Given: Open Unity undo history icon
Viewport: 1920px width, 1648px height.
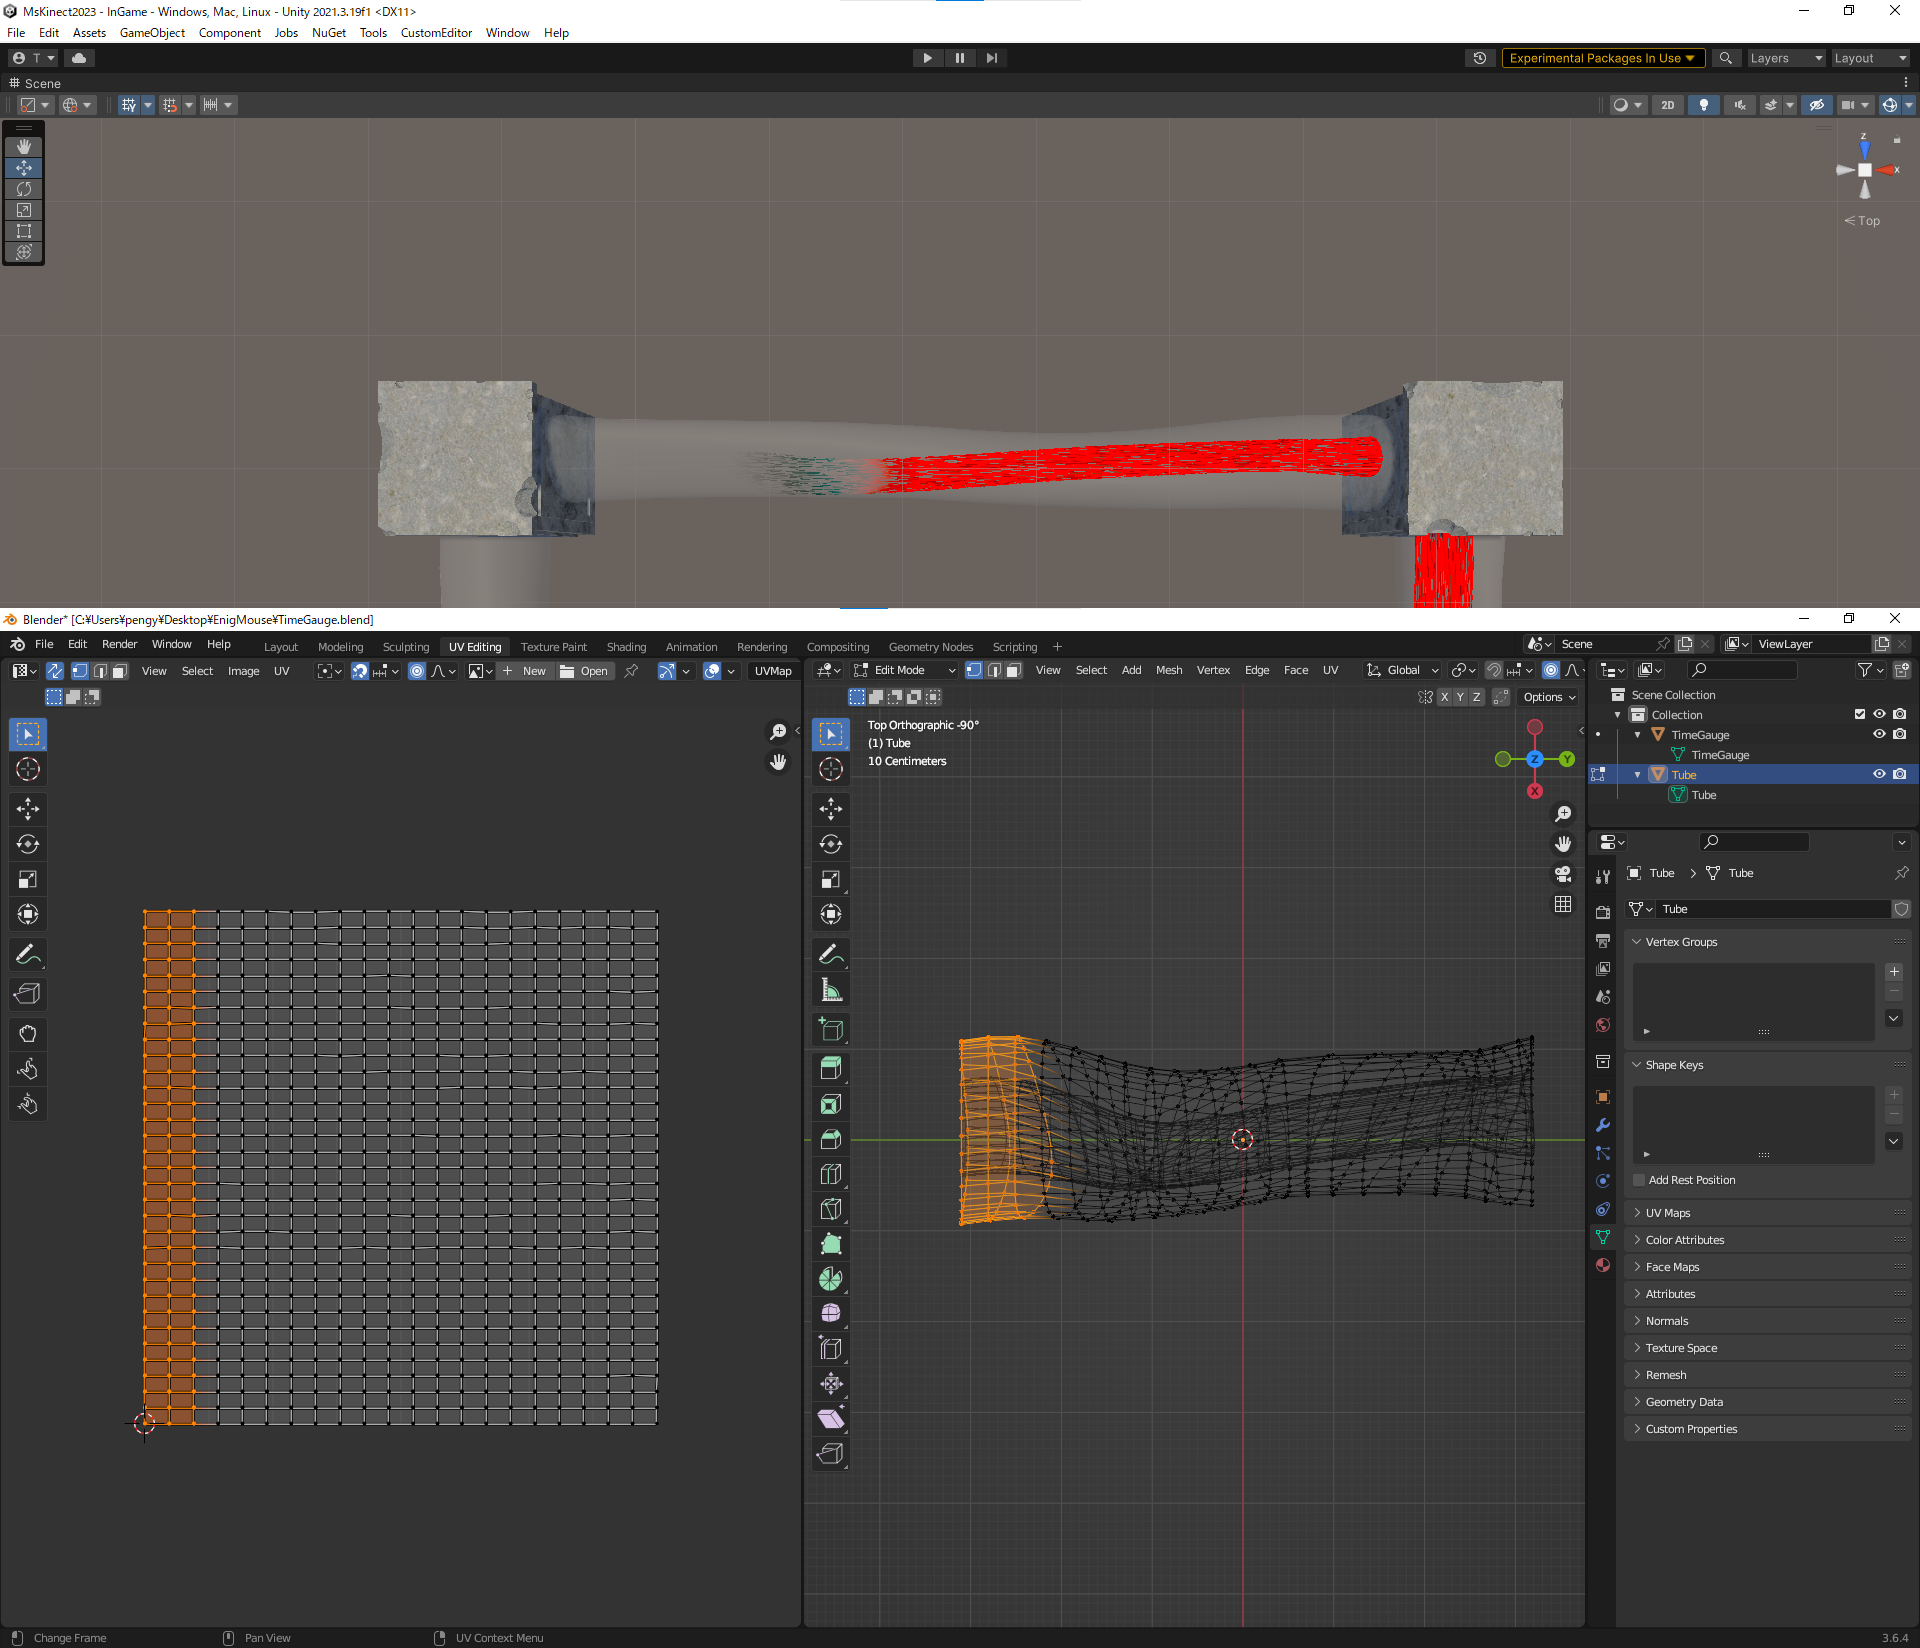Looking at the screenshot, I should (x=1480, y=58).
